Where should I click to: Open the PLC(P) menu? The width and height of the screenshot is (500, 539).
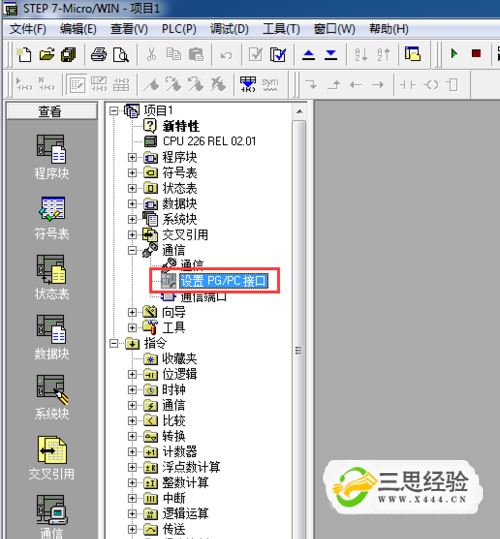179,29
